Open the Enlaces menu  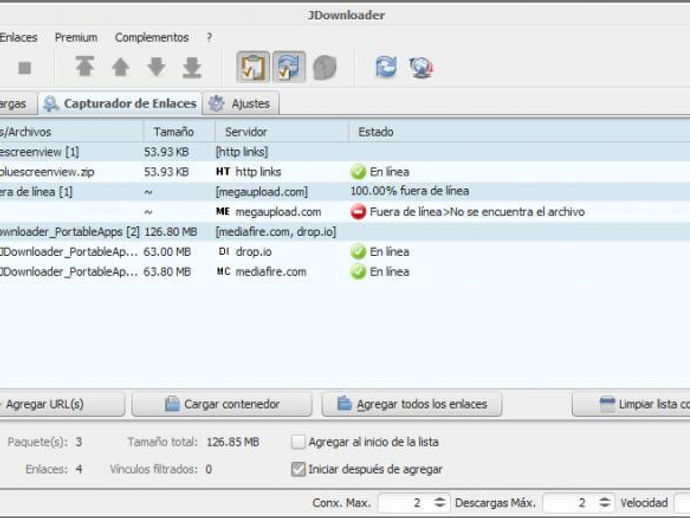coord(18,37)
